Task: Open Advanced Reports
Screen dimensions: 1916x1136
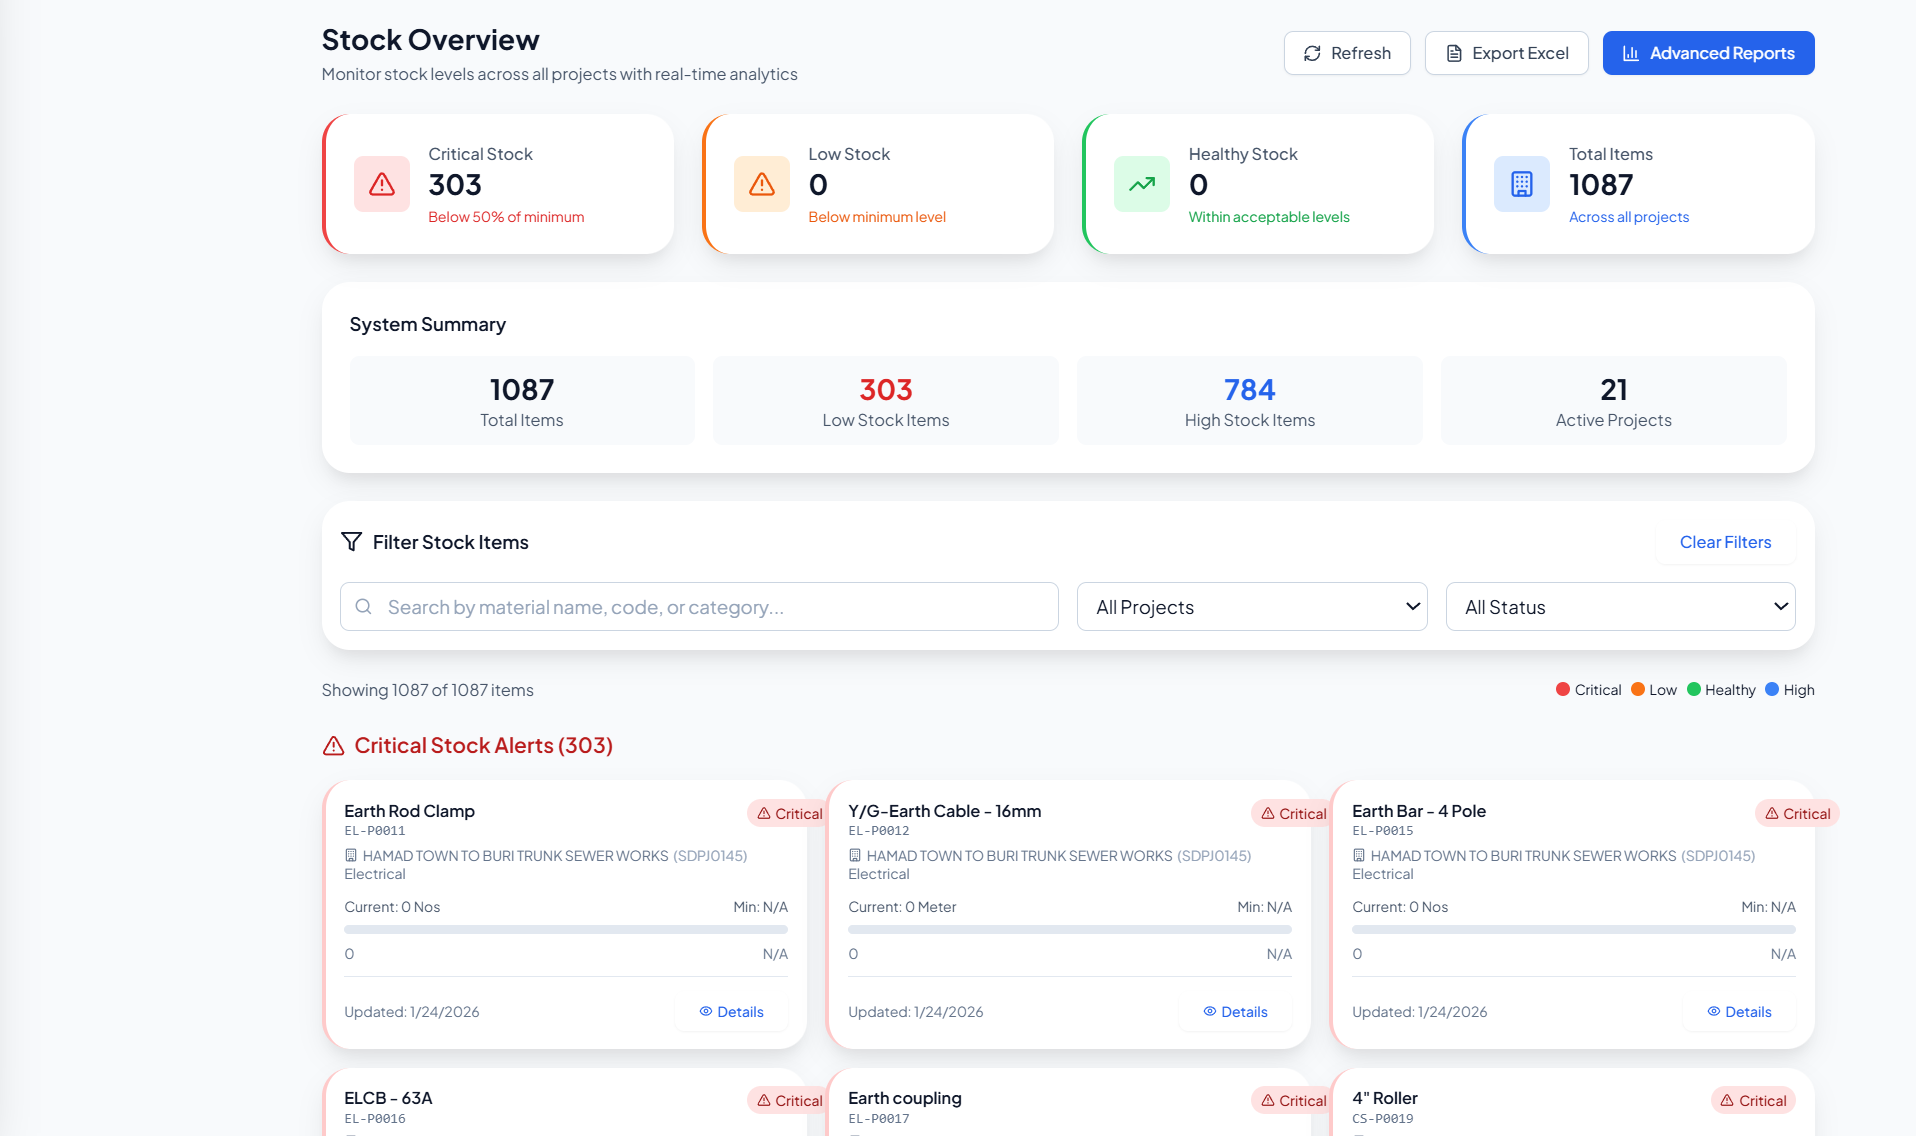Action: tap(1708, 53)
